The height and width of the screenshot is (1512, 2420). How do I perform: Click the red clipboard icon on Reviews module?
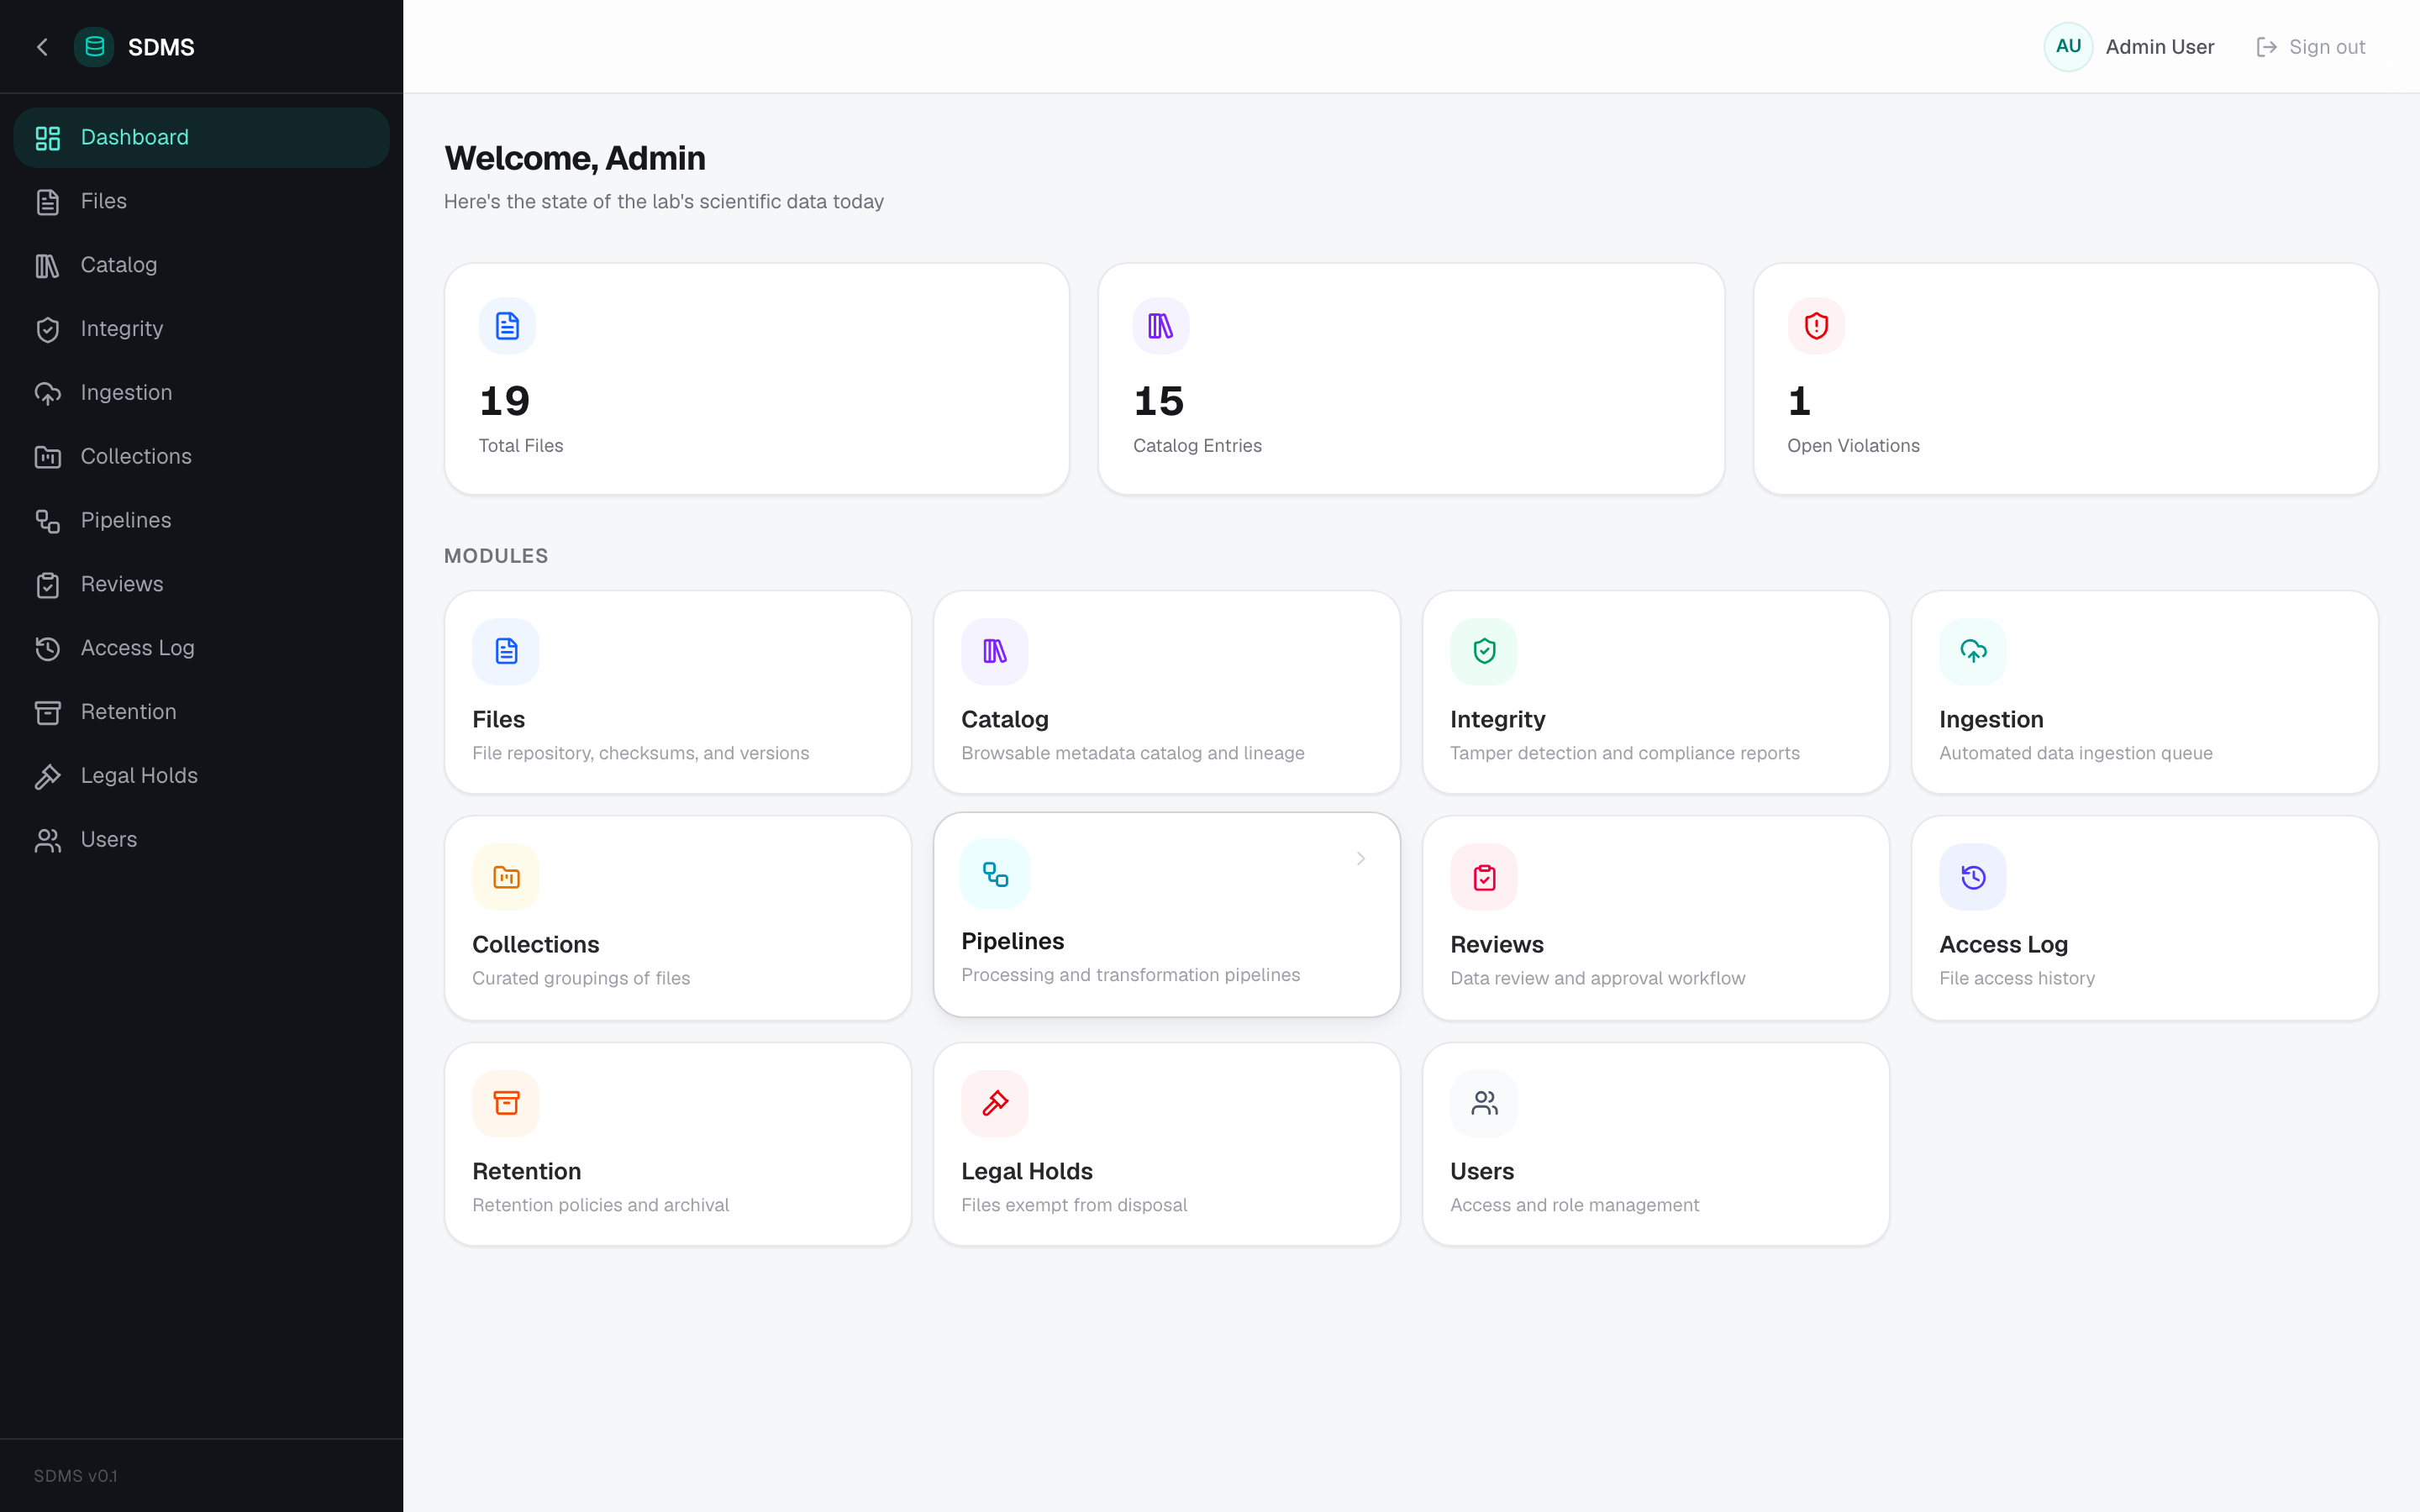coord(1484,878)
